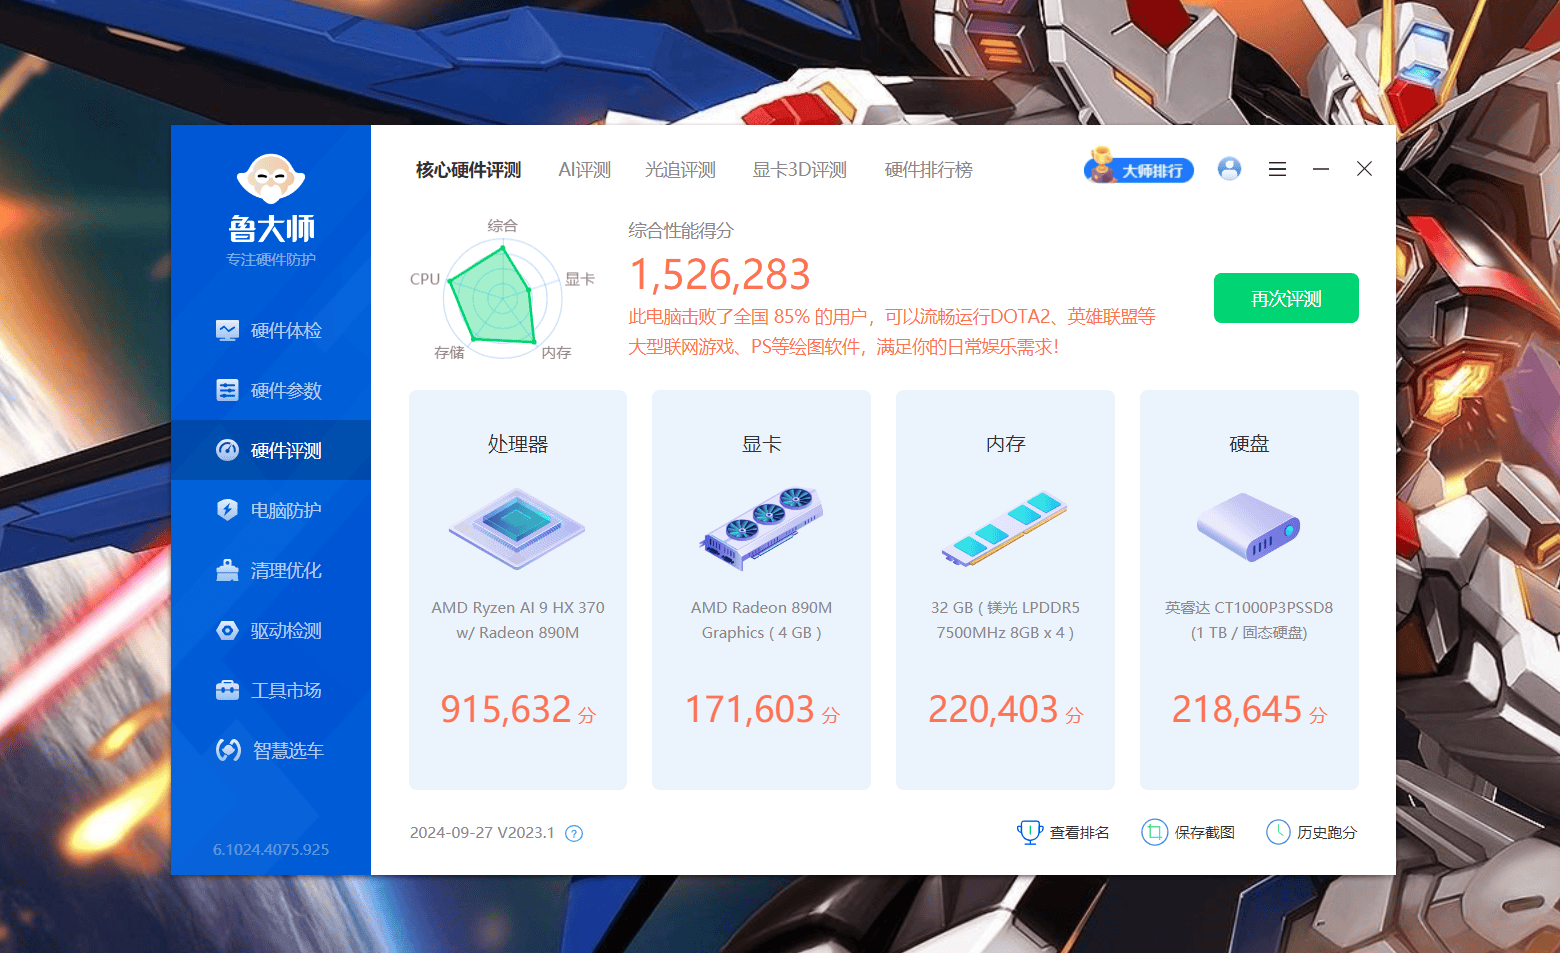Screen dimensions: 1560x953
Task: Click the 显卡 card title
Action: (x=762, y=444)
